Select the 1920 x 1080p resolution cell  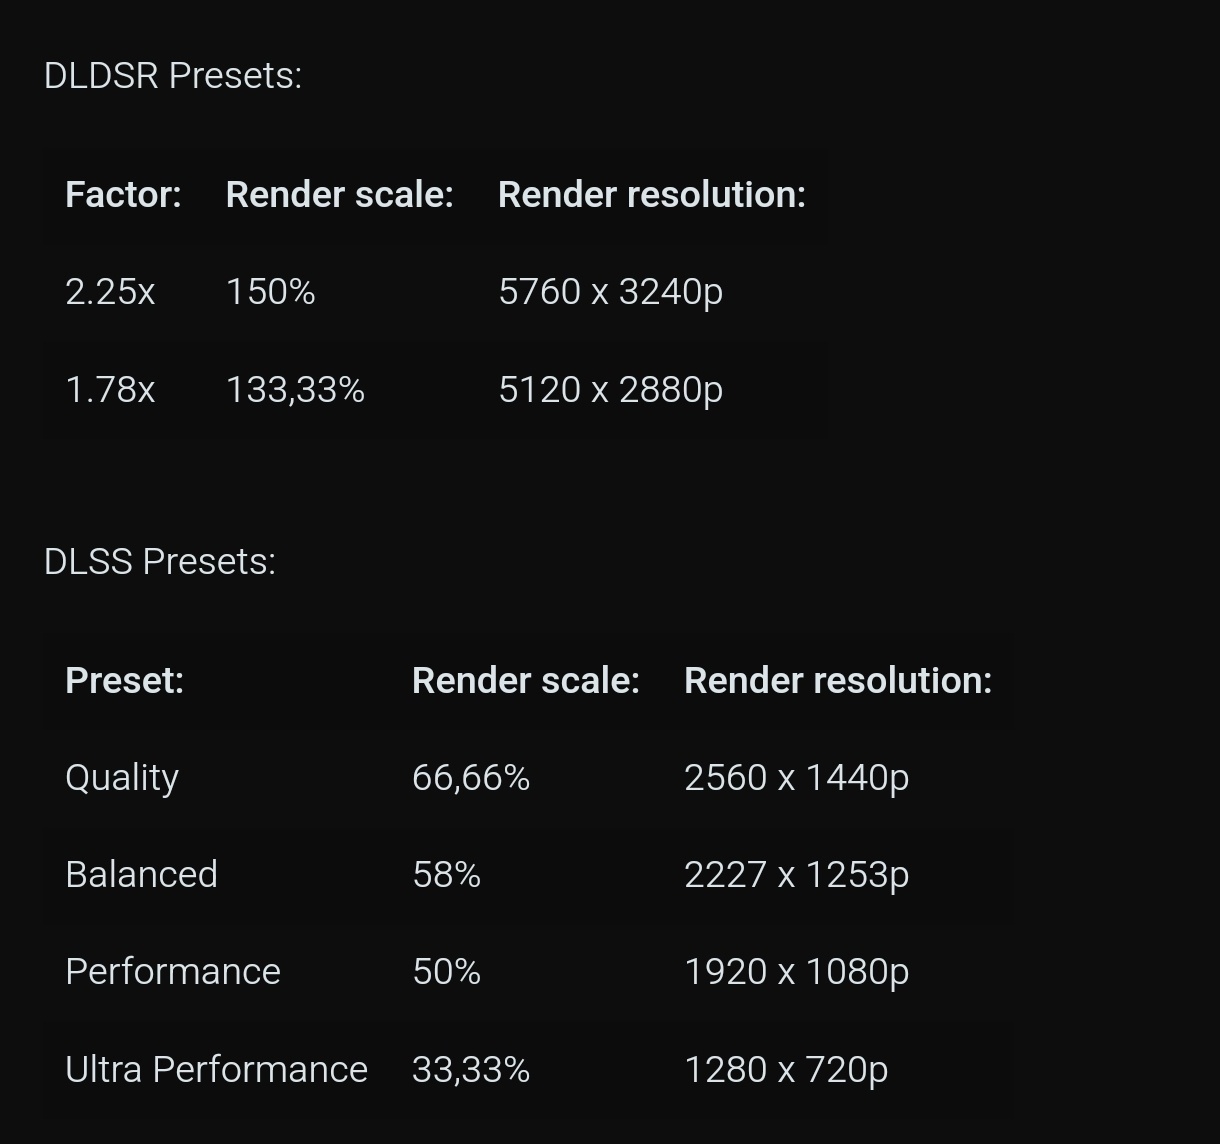click(x=796, y=972)
